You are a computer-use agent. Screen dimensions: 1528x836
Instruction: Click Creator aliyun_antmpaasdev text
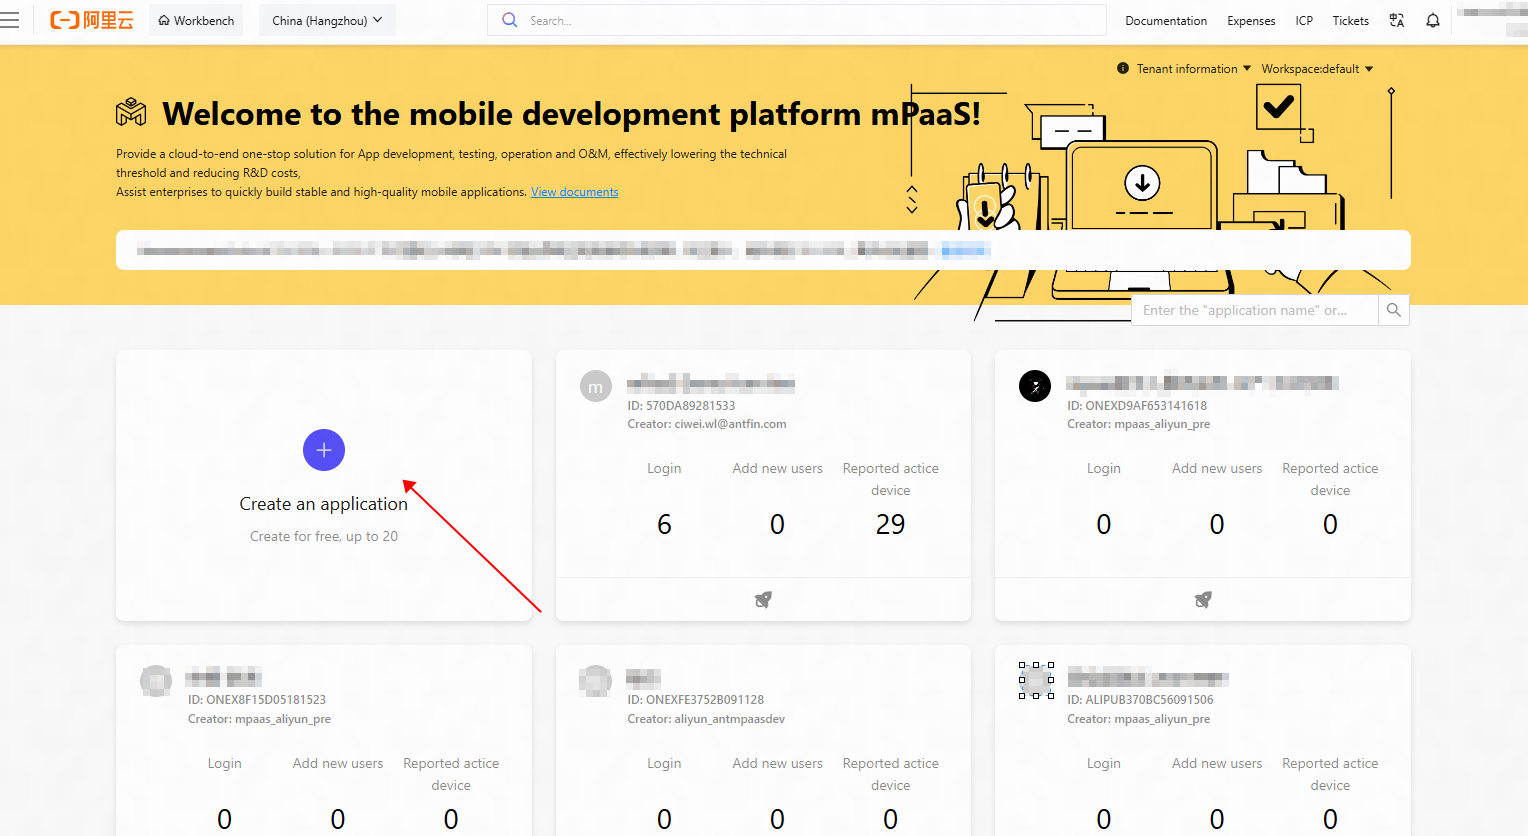click(706, 719)
